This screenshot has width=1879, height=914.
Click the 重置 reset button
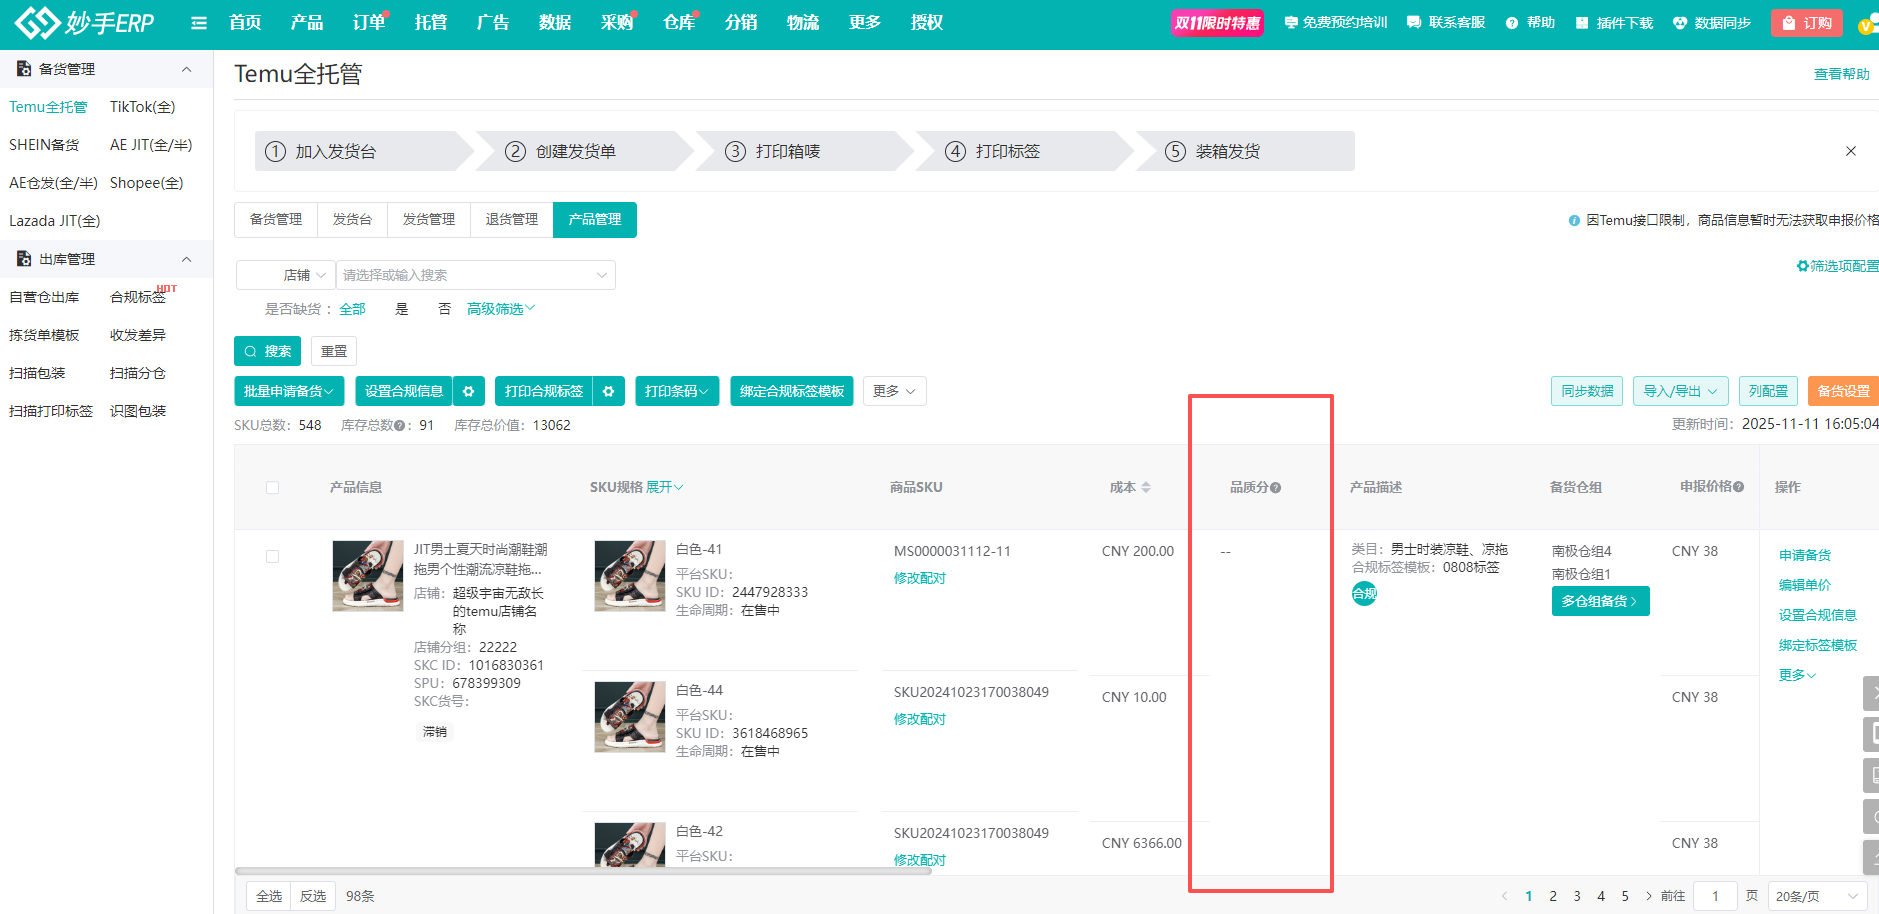tap(334, 351)
